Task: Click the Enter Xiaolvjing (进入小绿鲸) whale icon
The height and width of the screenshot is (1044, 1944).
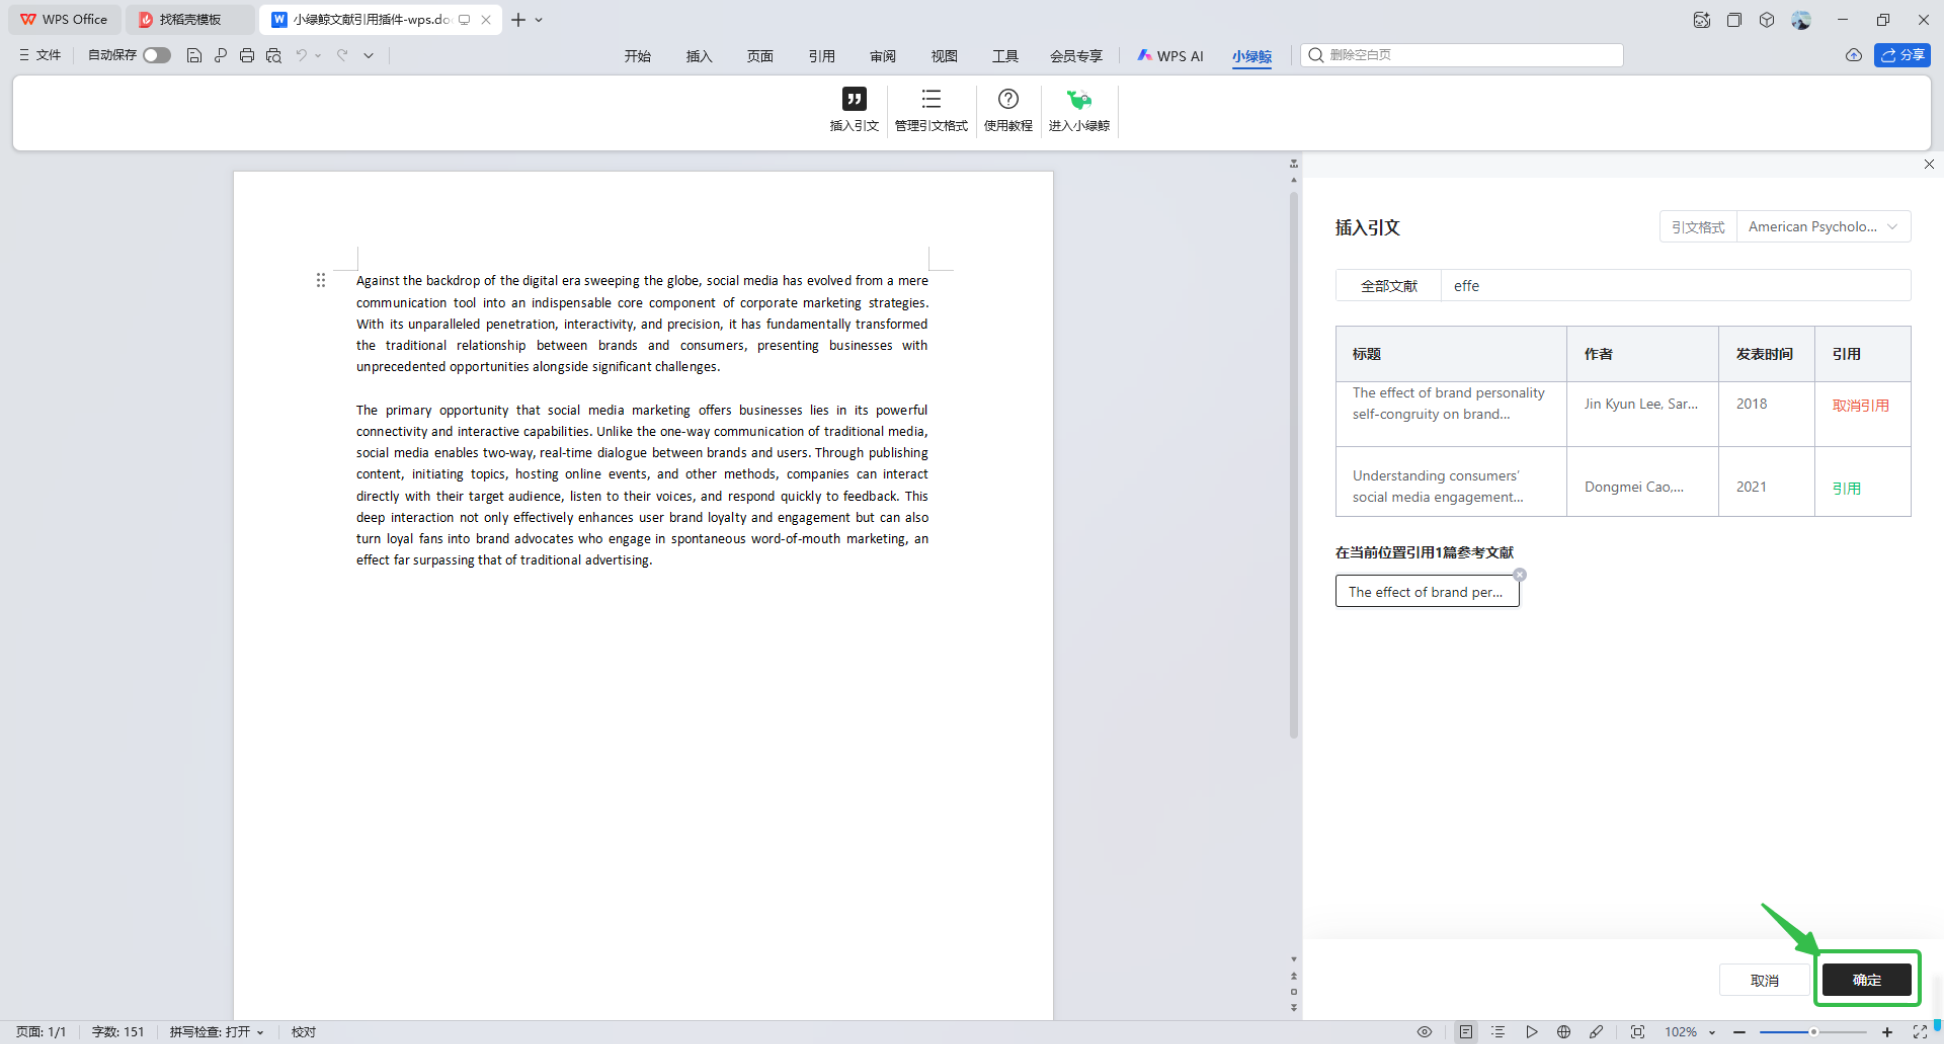Action: [1078, 100]
